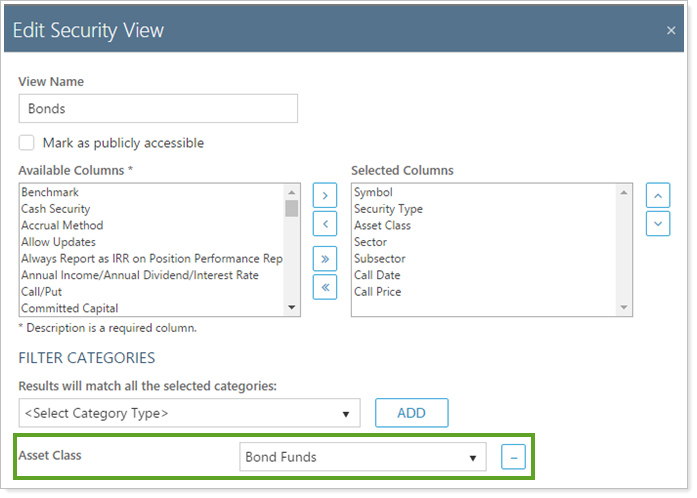Move selected column down in order
Screen dimensions: 697x498
(657, 224)
